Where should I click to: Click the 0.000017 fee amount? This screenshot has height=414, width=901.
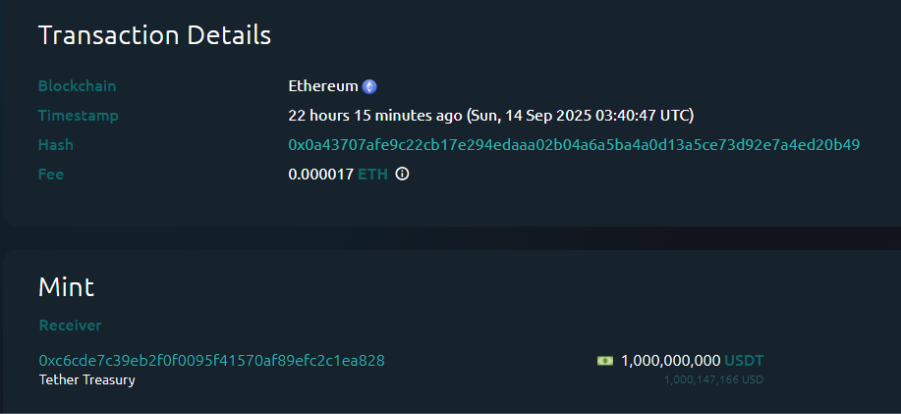click(x=320, y=174)
